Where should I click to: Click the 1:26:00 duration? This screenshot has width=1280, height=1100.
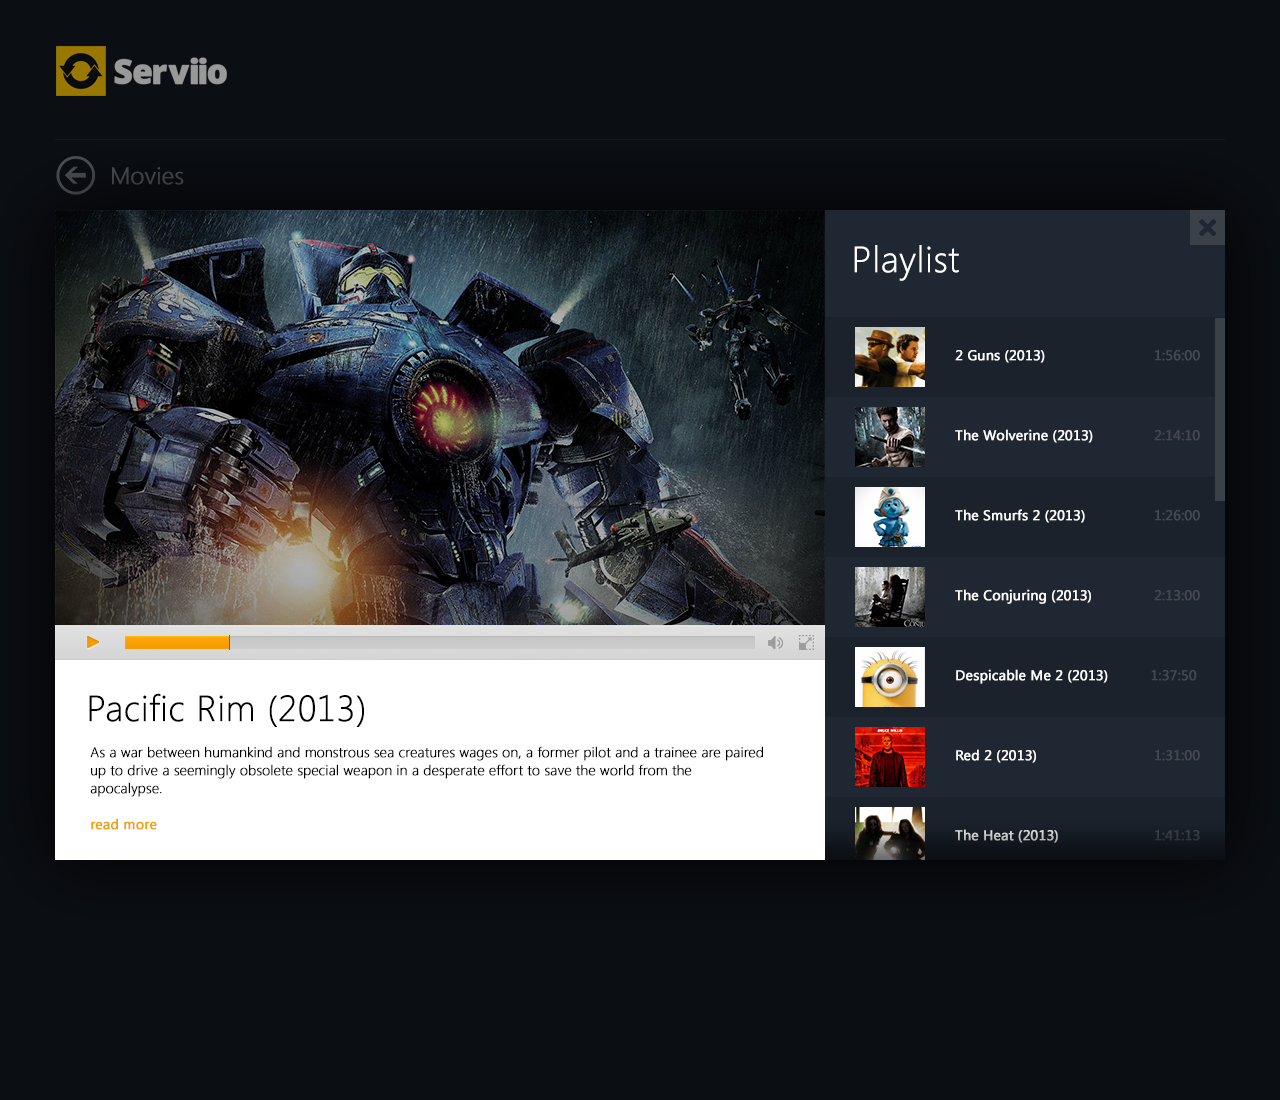[1177, 516]
